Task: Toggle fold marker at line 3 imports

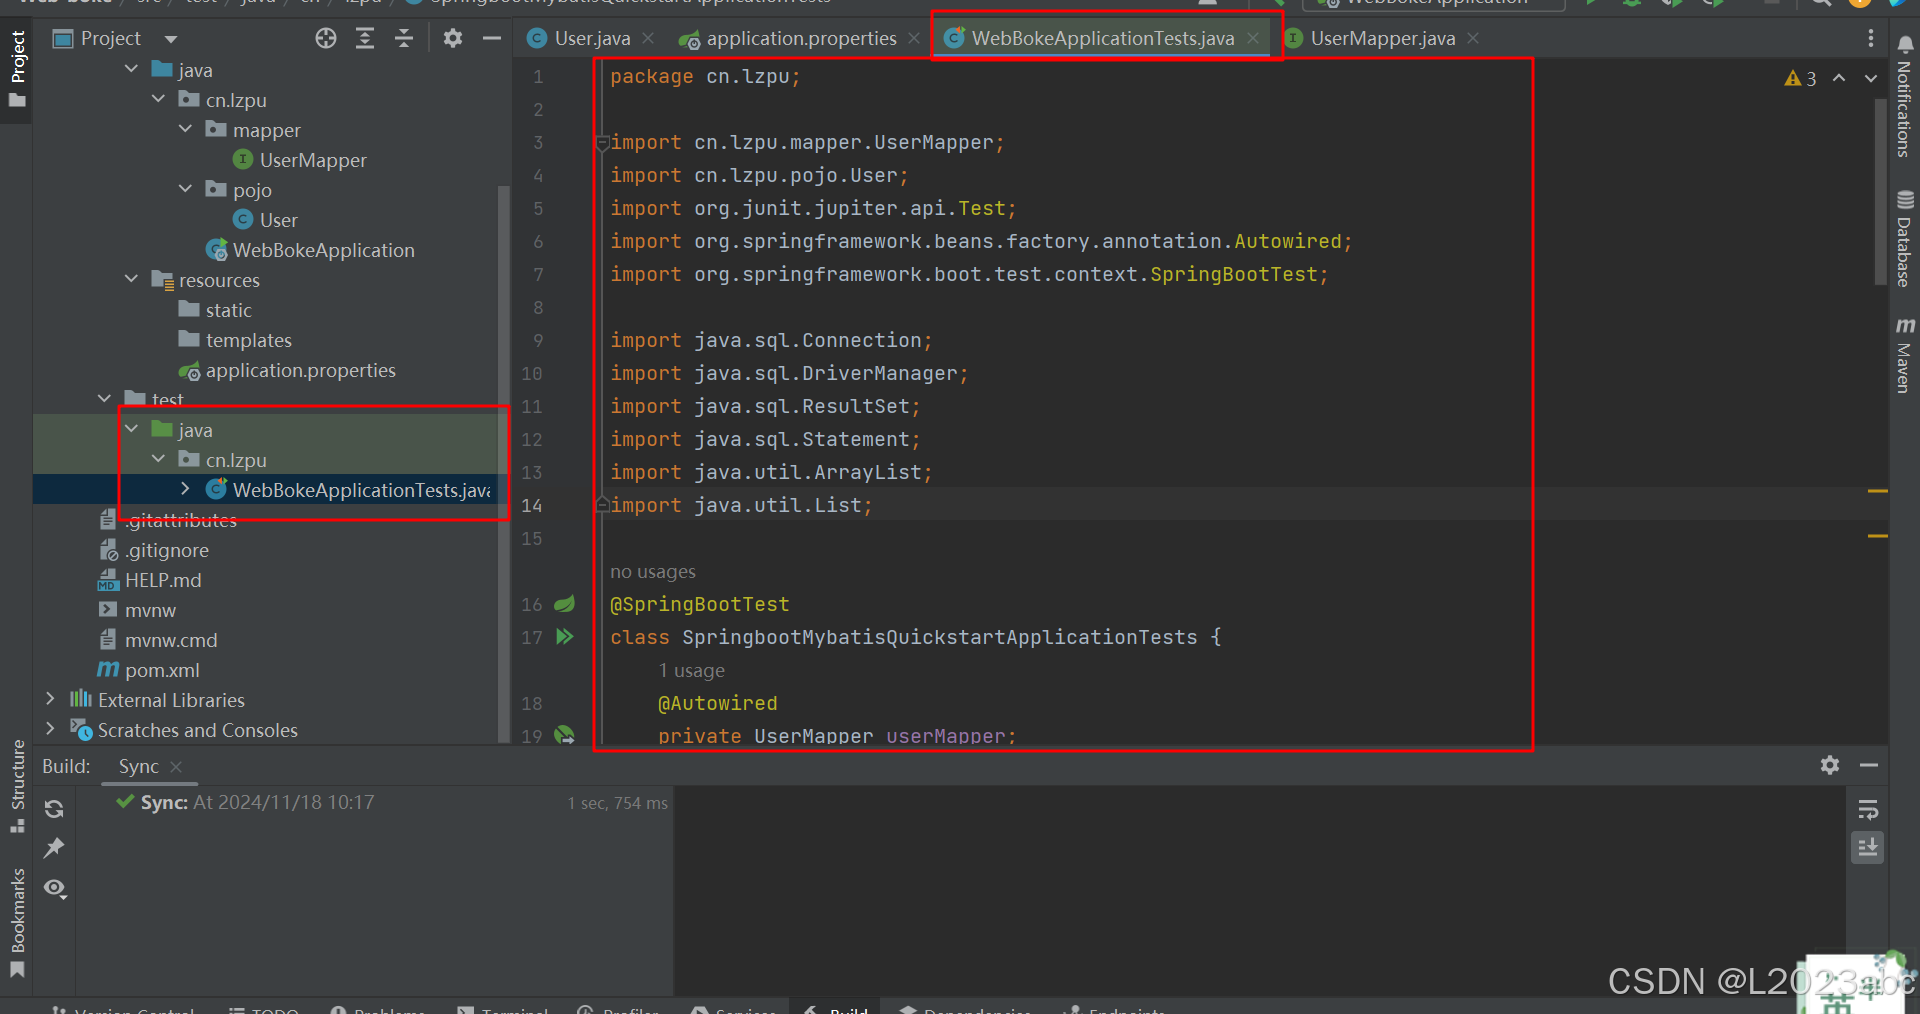Action: point(602,143)
